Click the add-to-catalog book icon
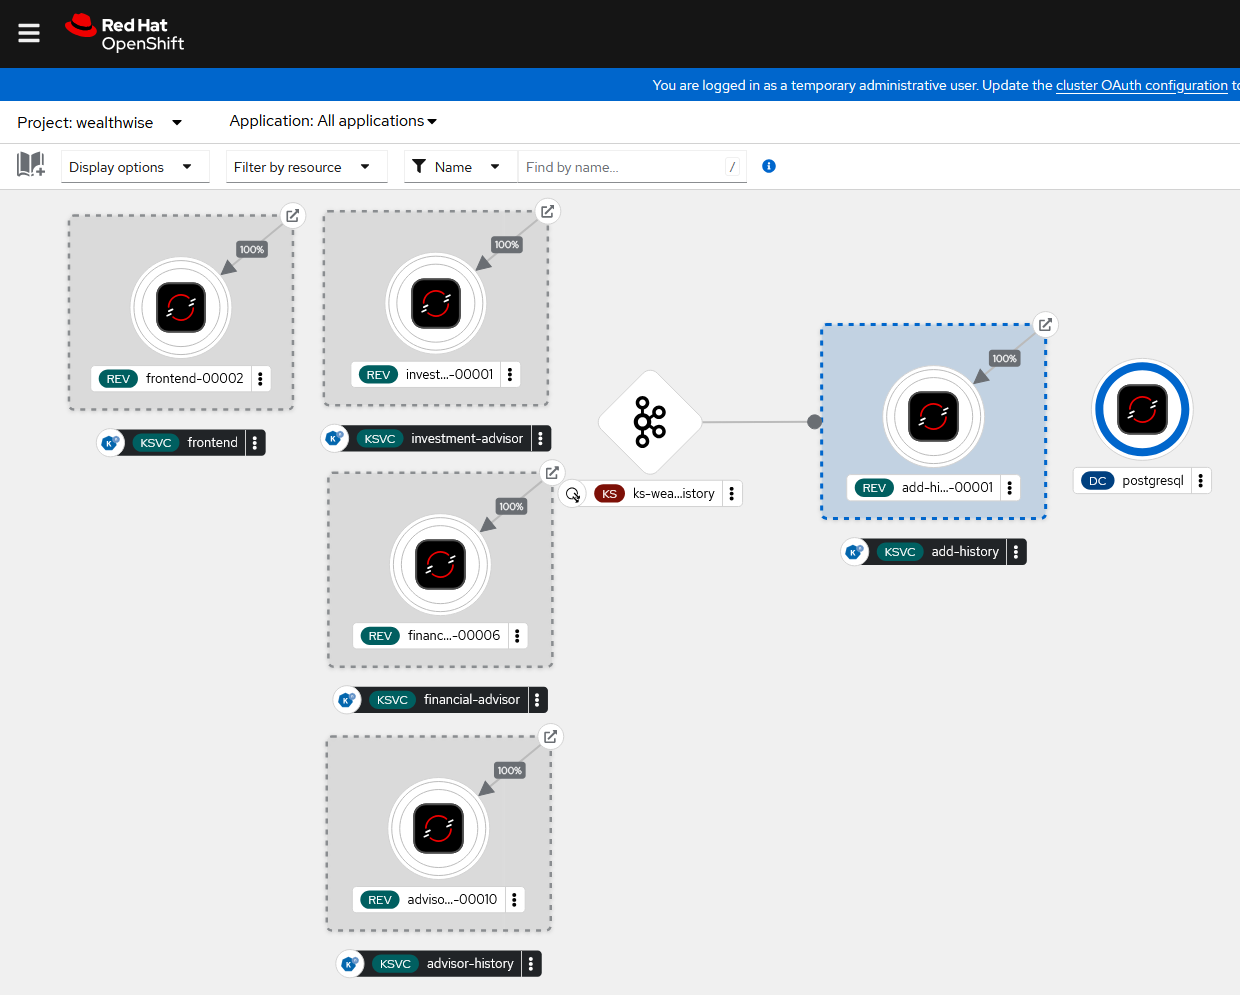Viewport: 1240px width, 995px height. (x=31, y=165)
